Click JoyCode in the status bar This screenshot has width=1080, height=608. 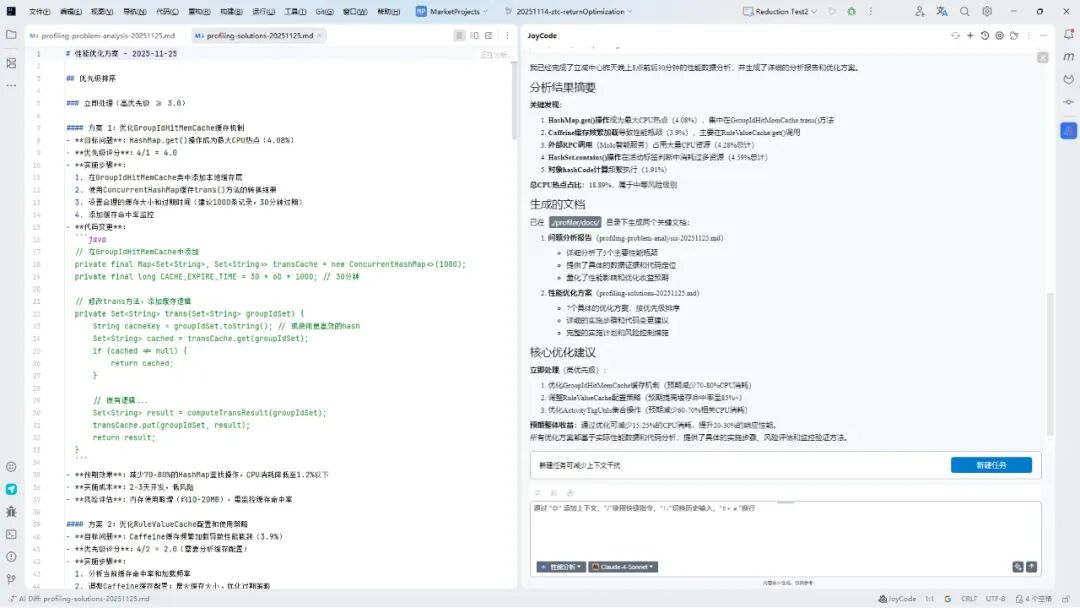click(897, 599)
